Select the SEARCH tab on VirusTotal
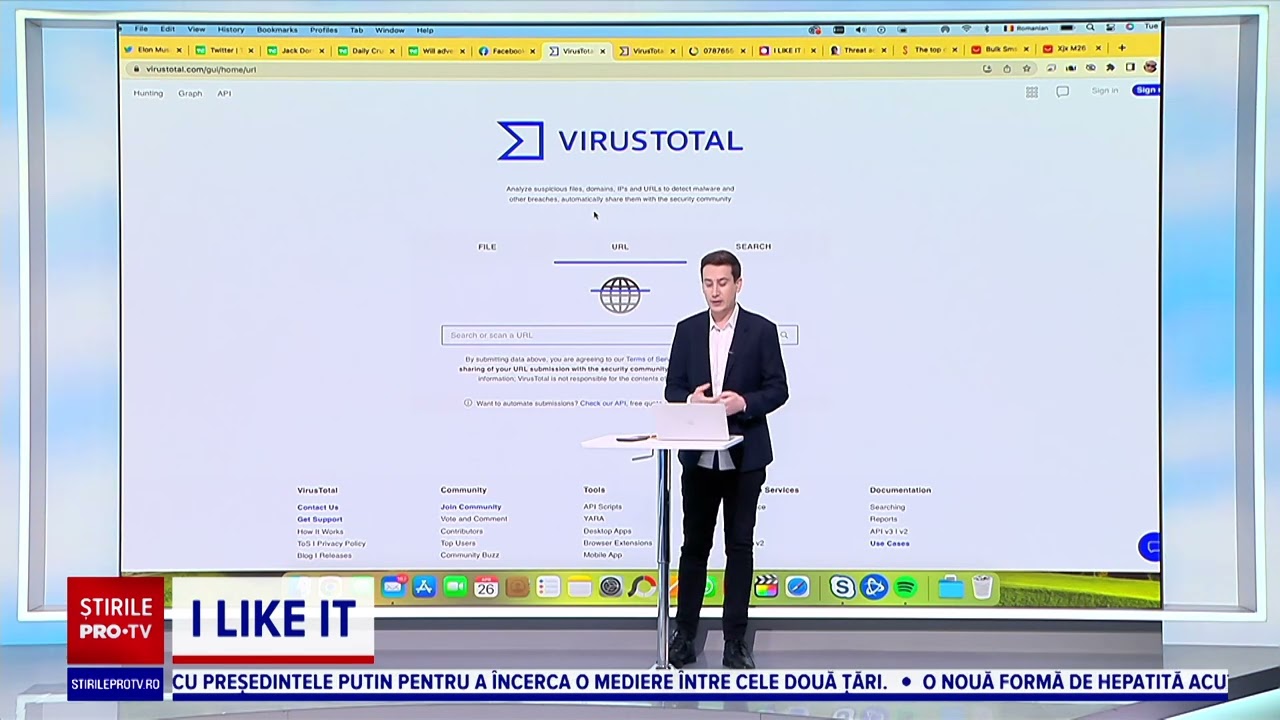The height and width of the screenshot is (720, 1280). [753, 246]
